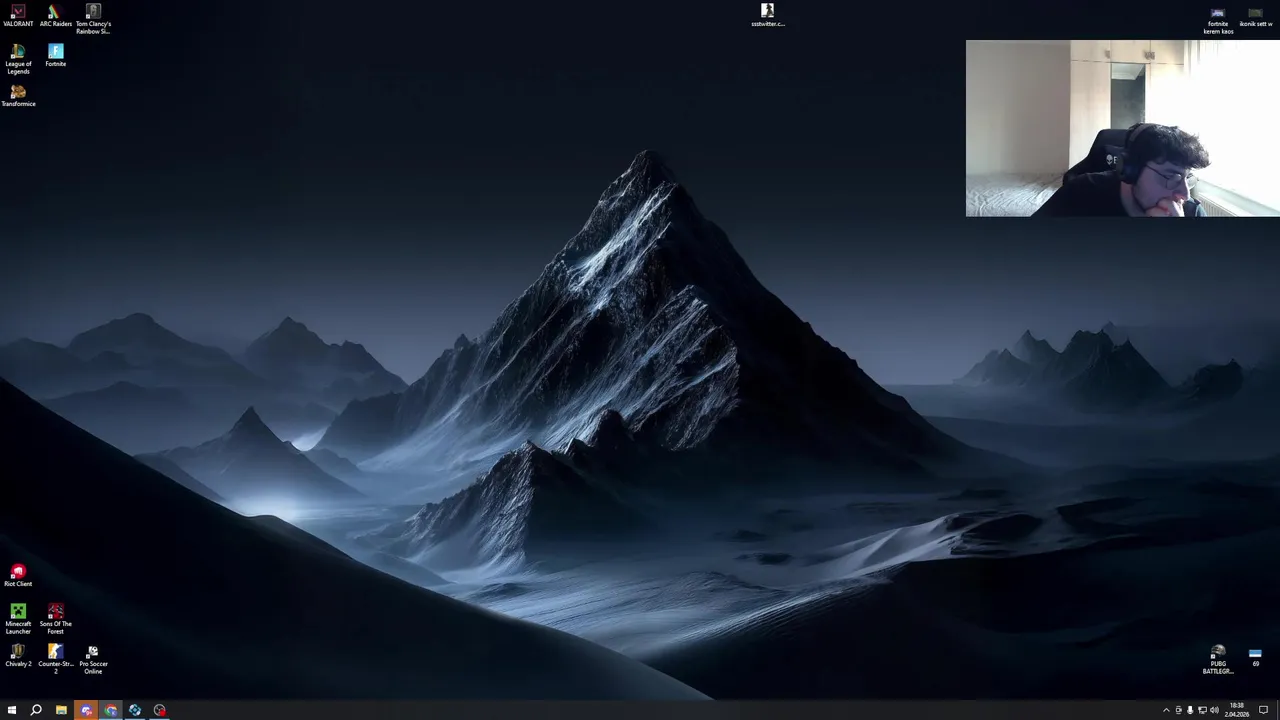This screenshot has width=1280, height=720.
Task: Select Tom Clancy's Rainbow Six shortcut
Action: click(93, 19)
